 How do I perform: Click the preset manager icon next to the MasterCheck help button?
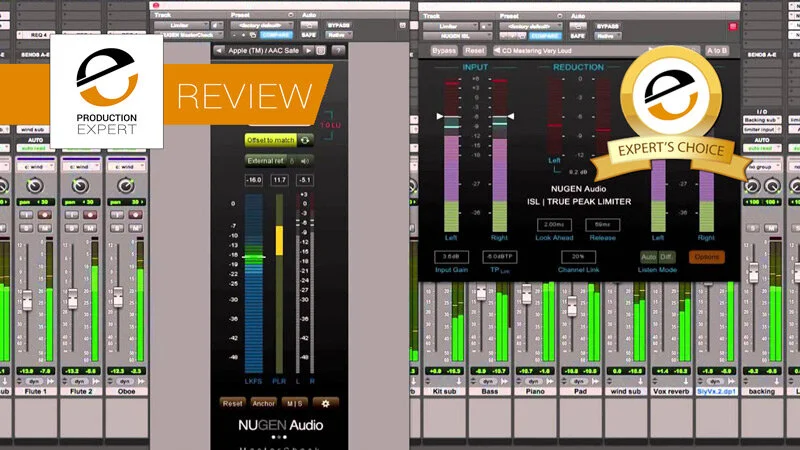point(321,51)
